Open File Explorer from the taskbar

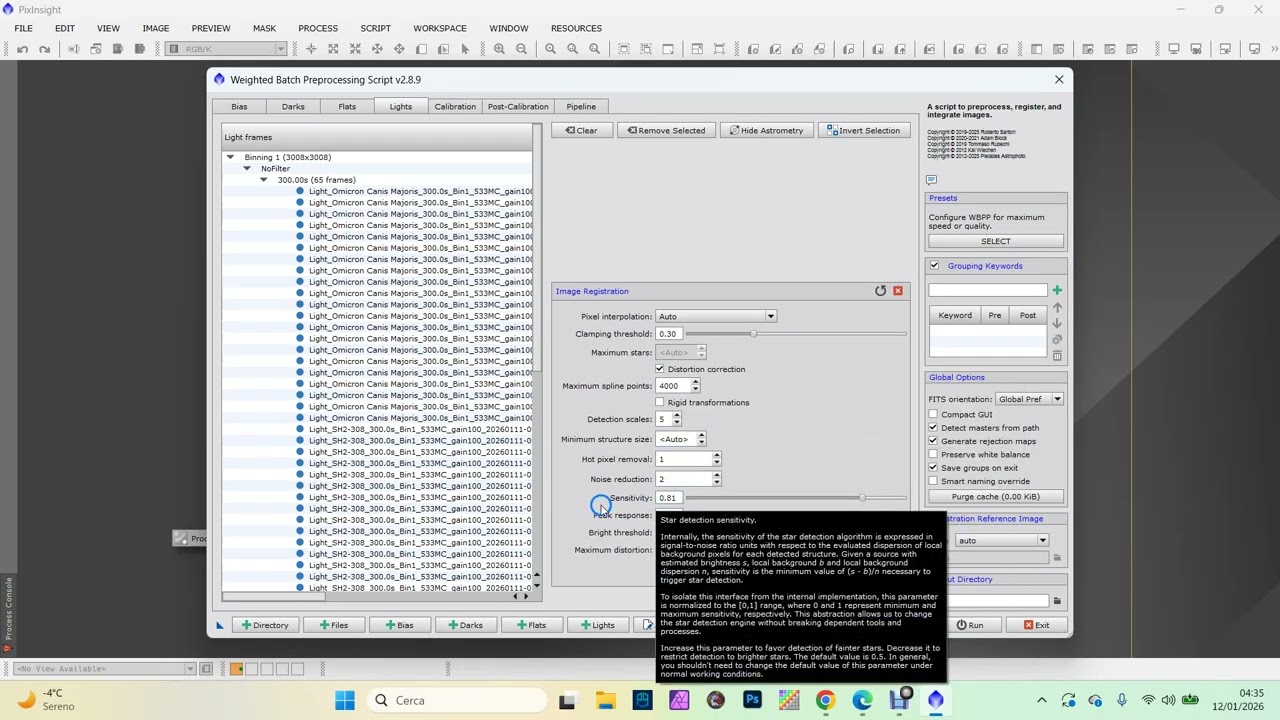[x=605, y=700]
